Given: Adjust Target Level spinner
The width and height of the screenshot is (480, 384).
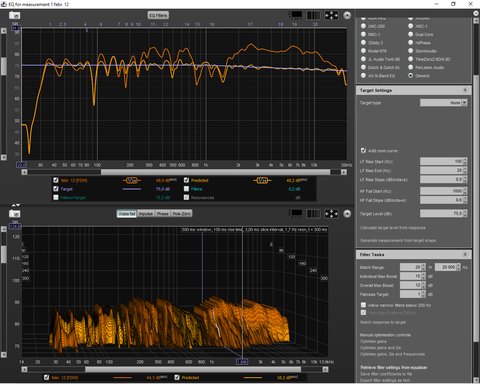Looking at the screenshot, I should [465, 213].
